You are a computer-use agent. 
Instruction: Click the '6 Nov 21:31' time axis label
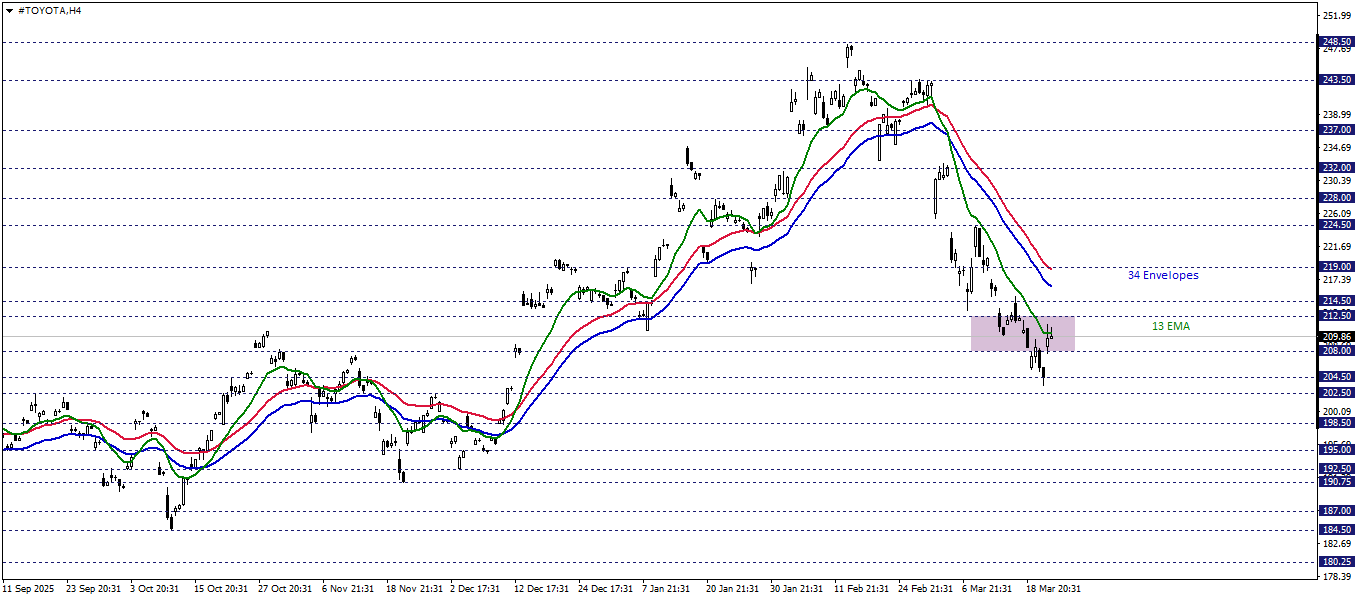351,589
